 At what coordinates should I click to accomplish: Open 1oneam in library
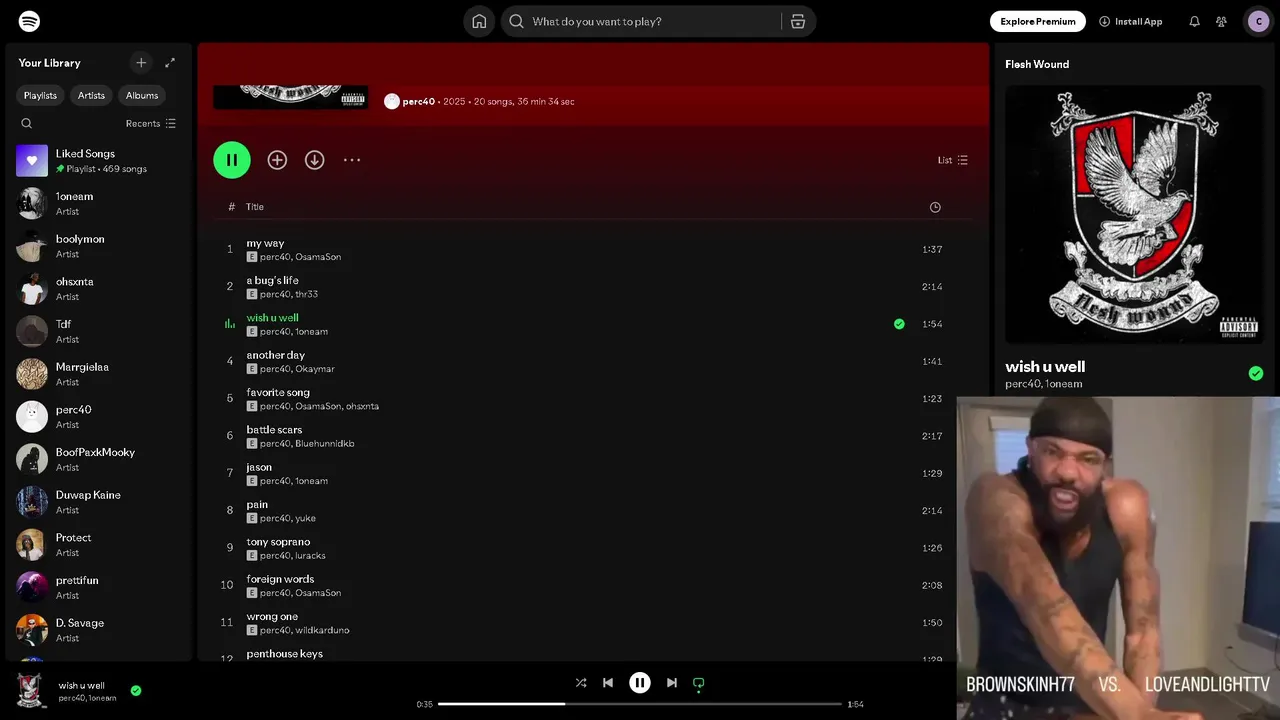(98, 203)
